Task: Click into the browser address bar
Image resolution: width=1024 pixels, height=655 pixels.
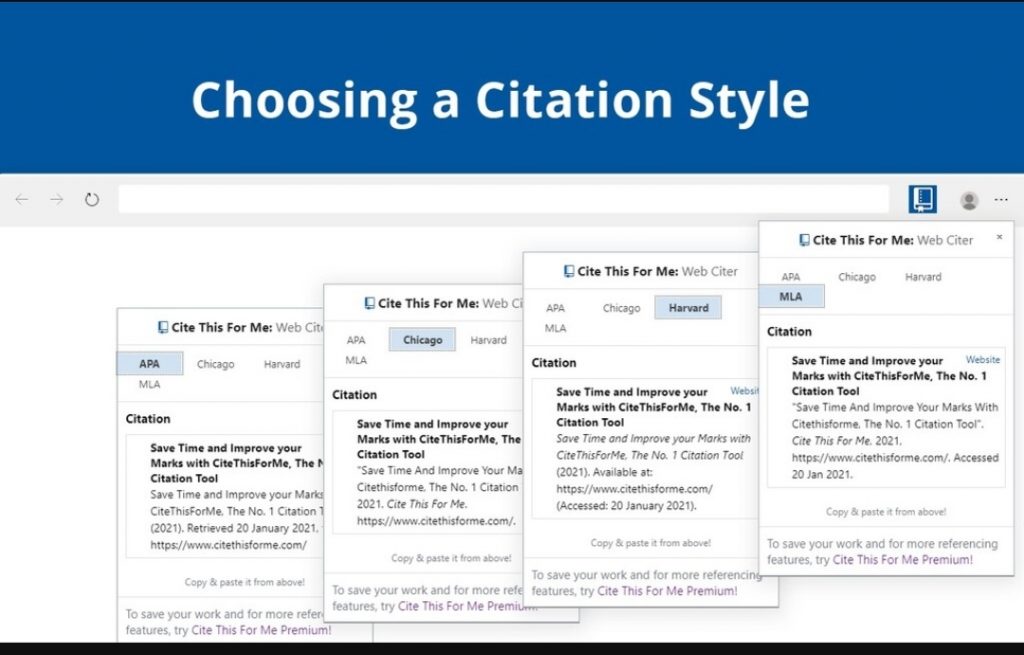Action: pyautogui.click(x=504, y=199)
